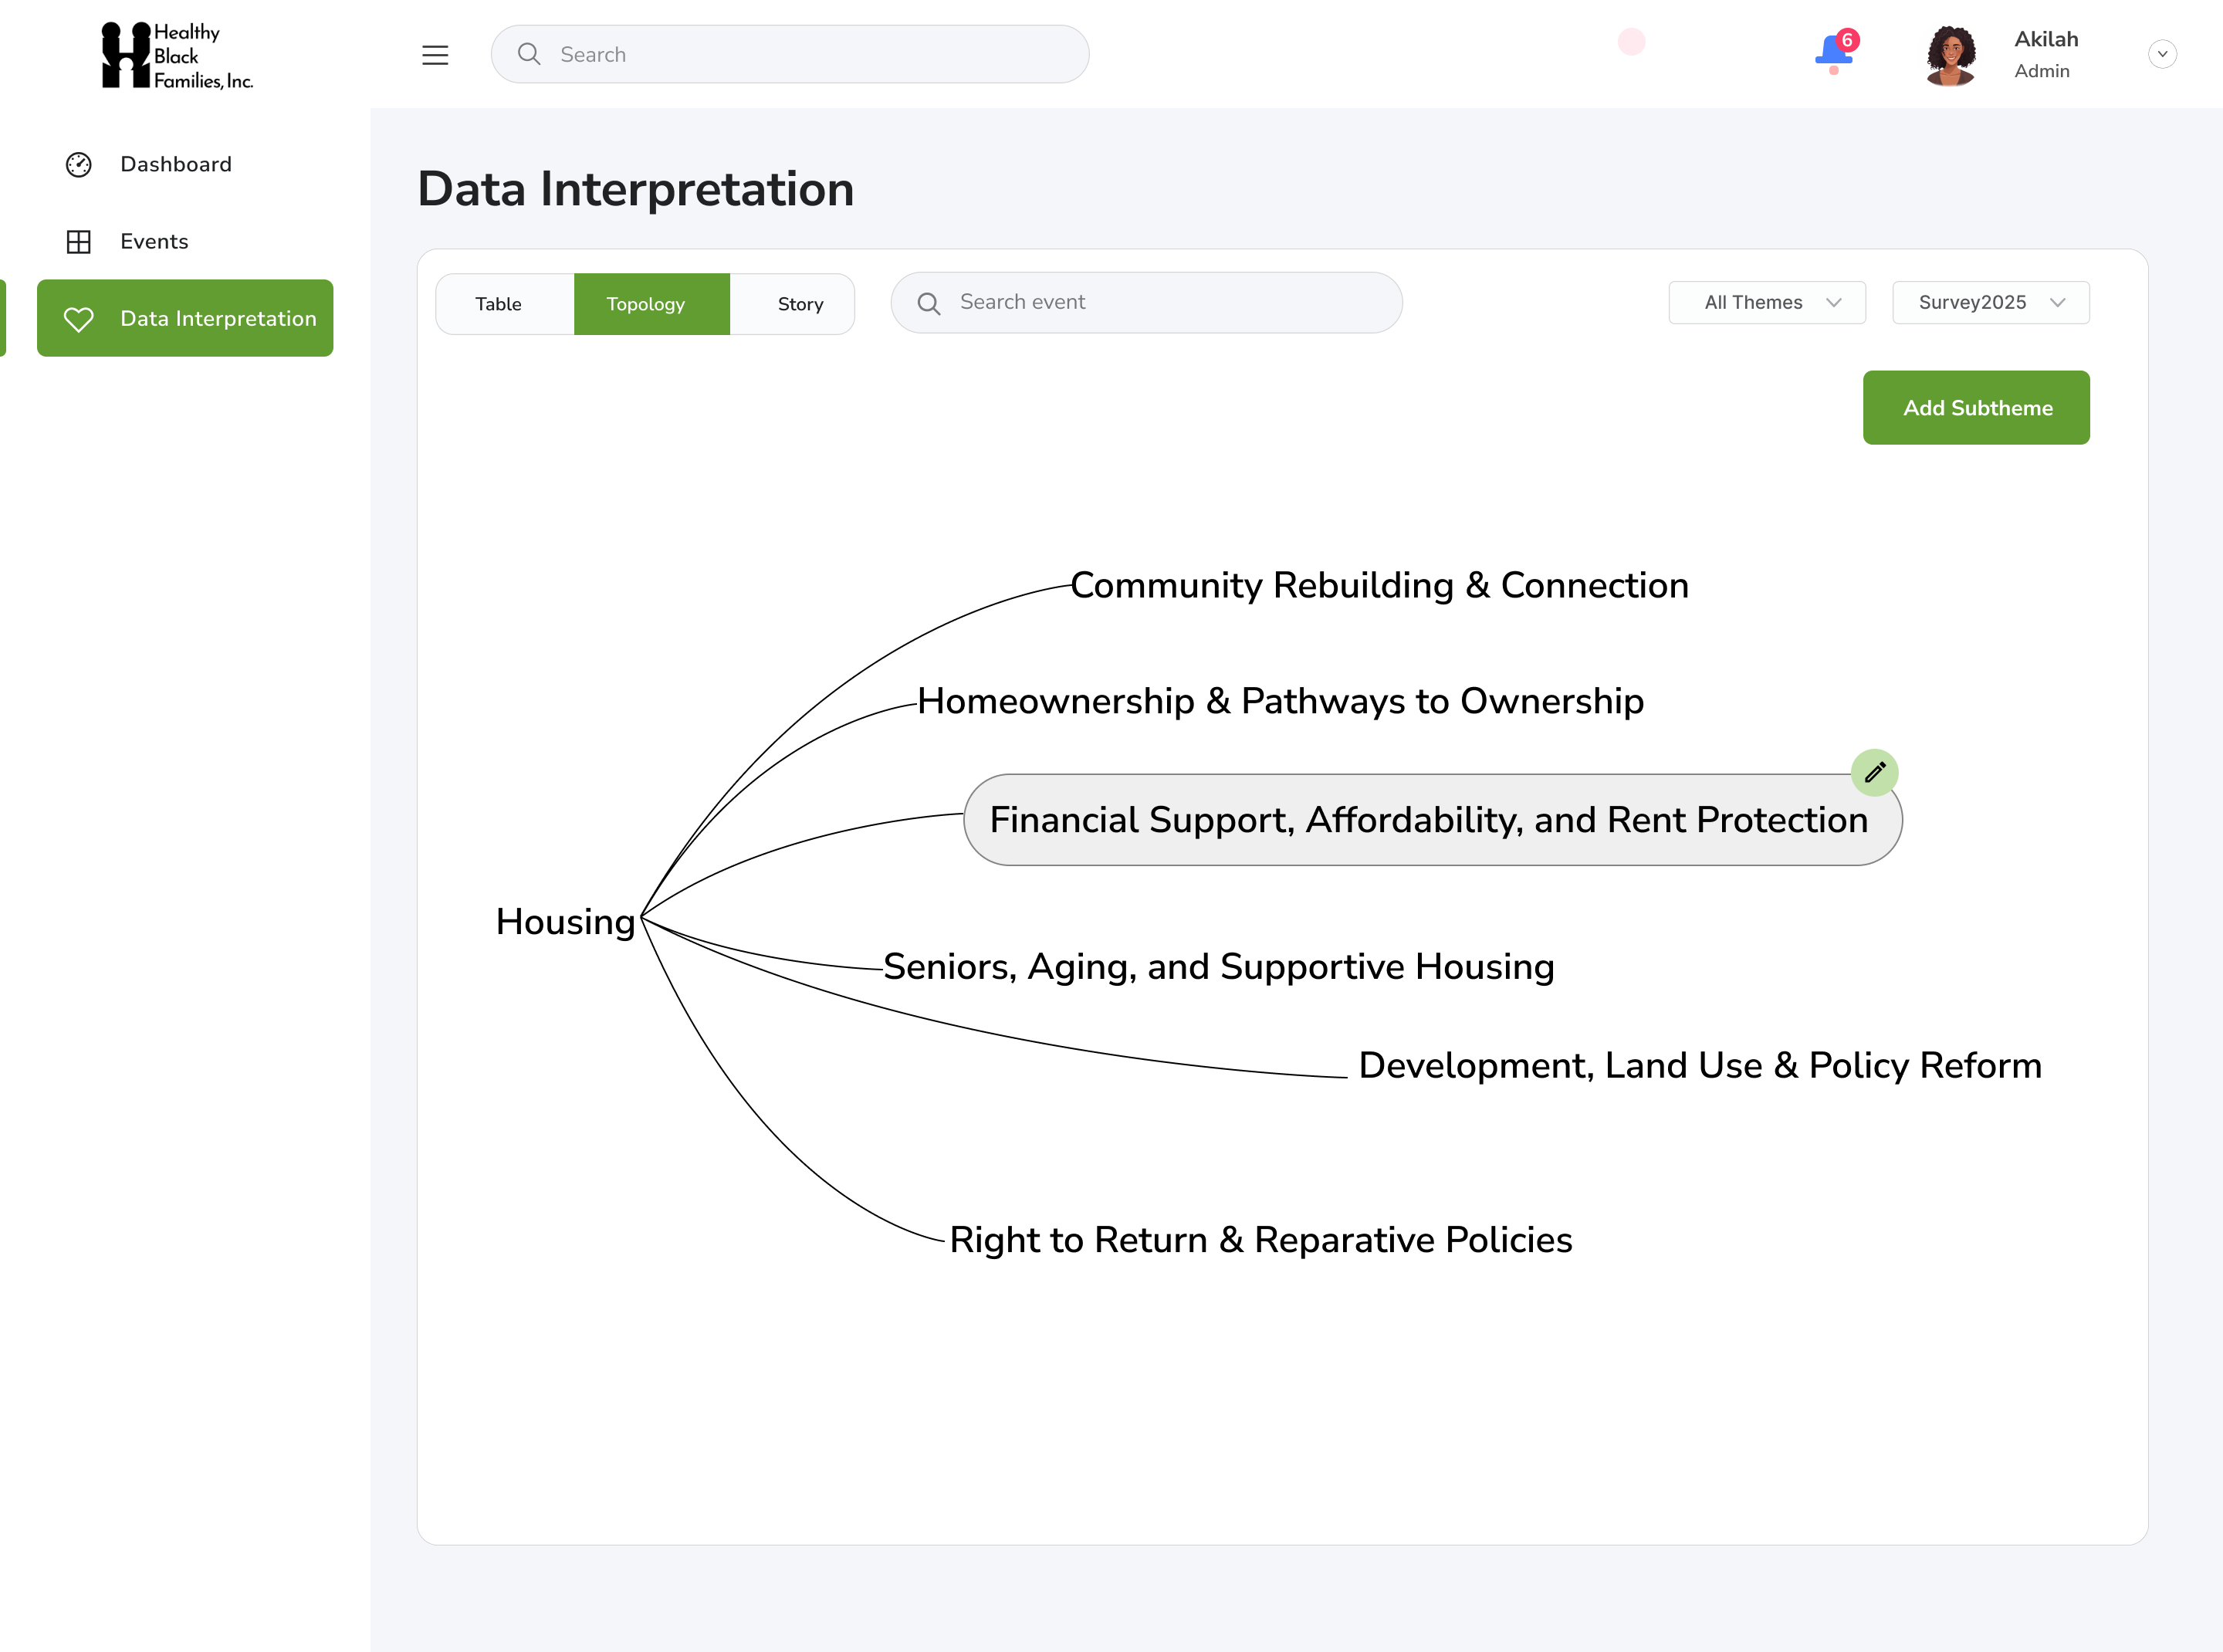Click the Dashboard gauge icon
The width and height of the screenshot is (2223, 1652).
pyautogui.click(x=79, y=164)
